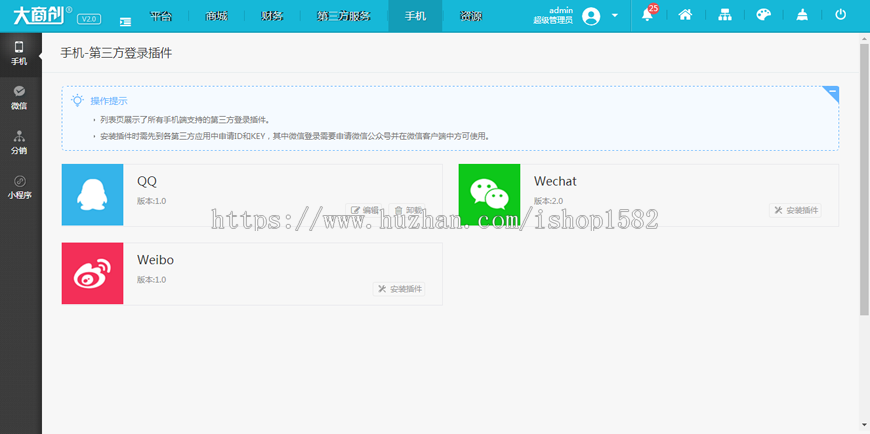Uninstall the QQ login plugin
Viewport: 870px width, 434px height.
408,210
